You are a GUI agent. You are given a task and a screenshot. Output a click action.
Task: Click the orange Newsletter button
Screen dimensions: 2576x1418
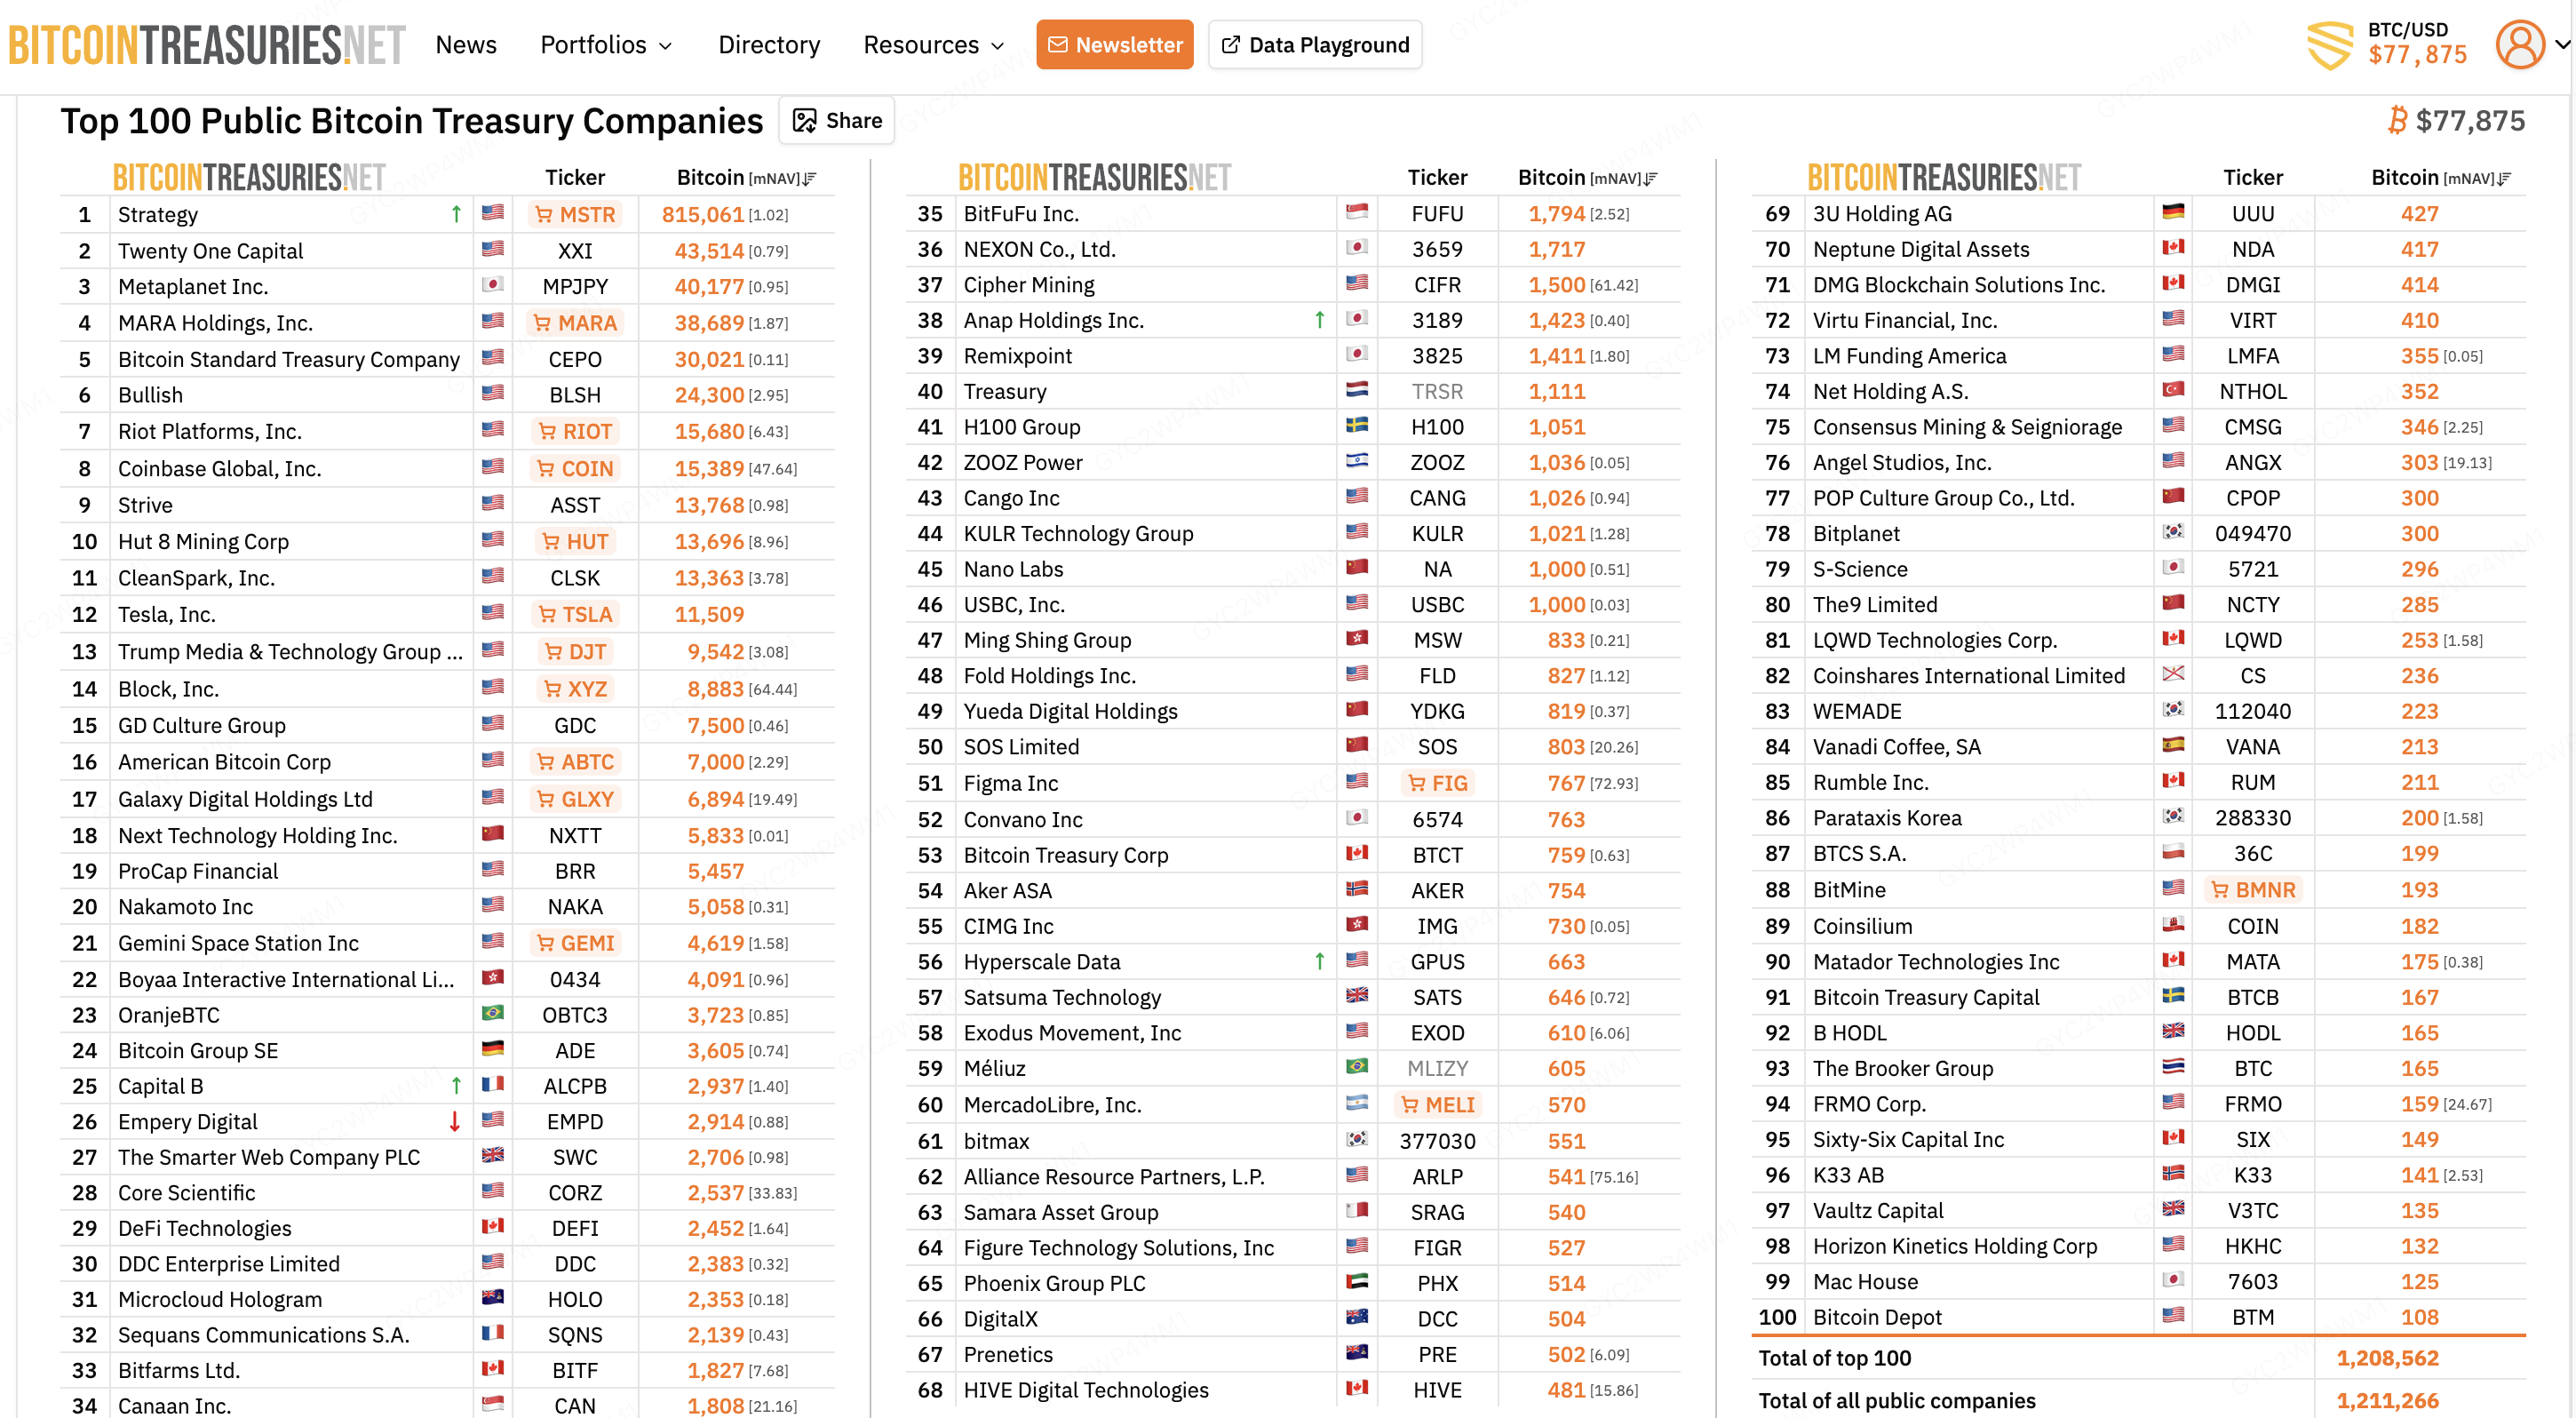click(x=1114, y=45)
